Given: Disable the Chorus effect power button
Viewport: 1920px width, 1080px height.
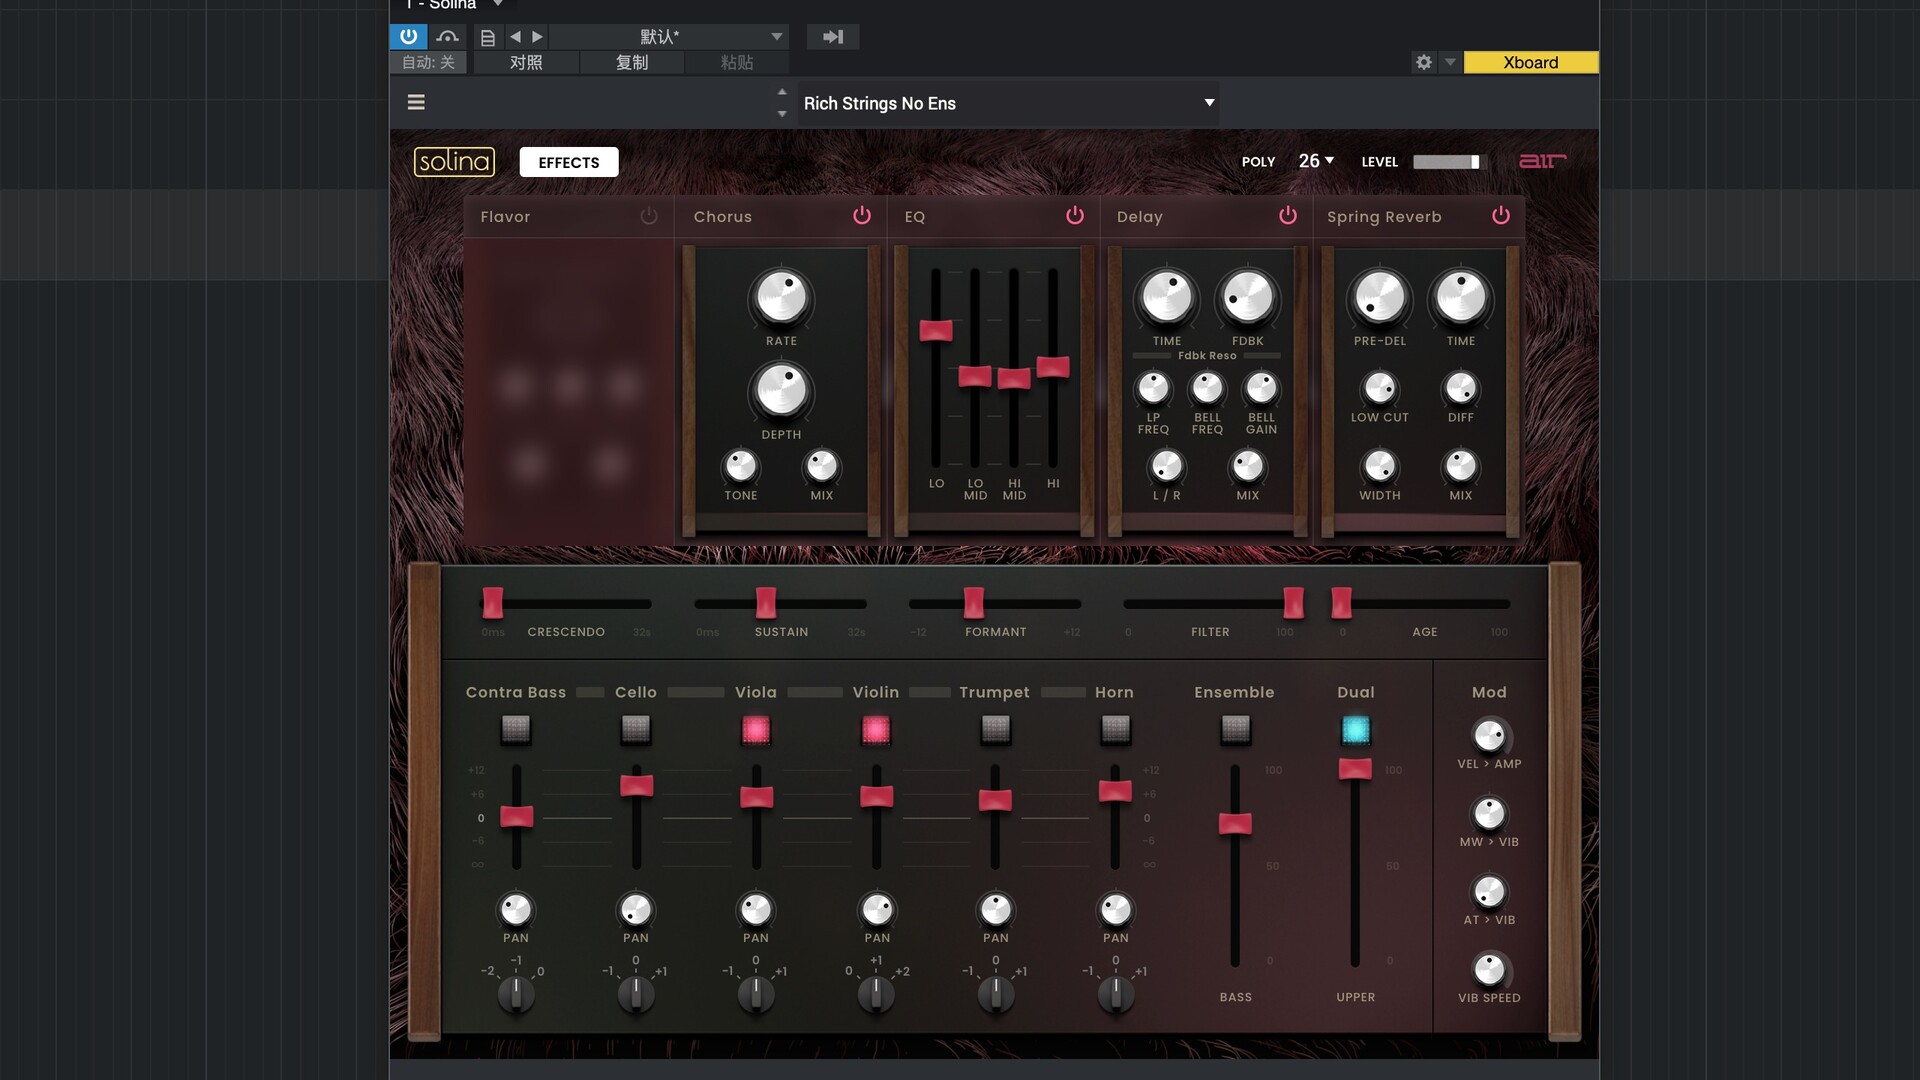Looking at the screenshot, I should (861, 216).
